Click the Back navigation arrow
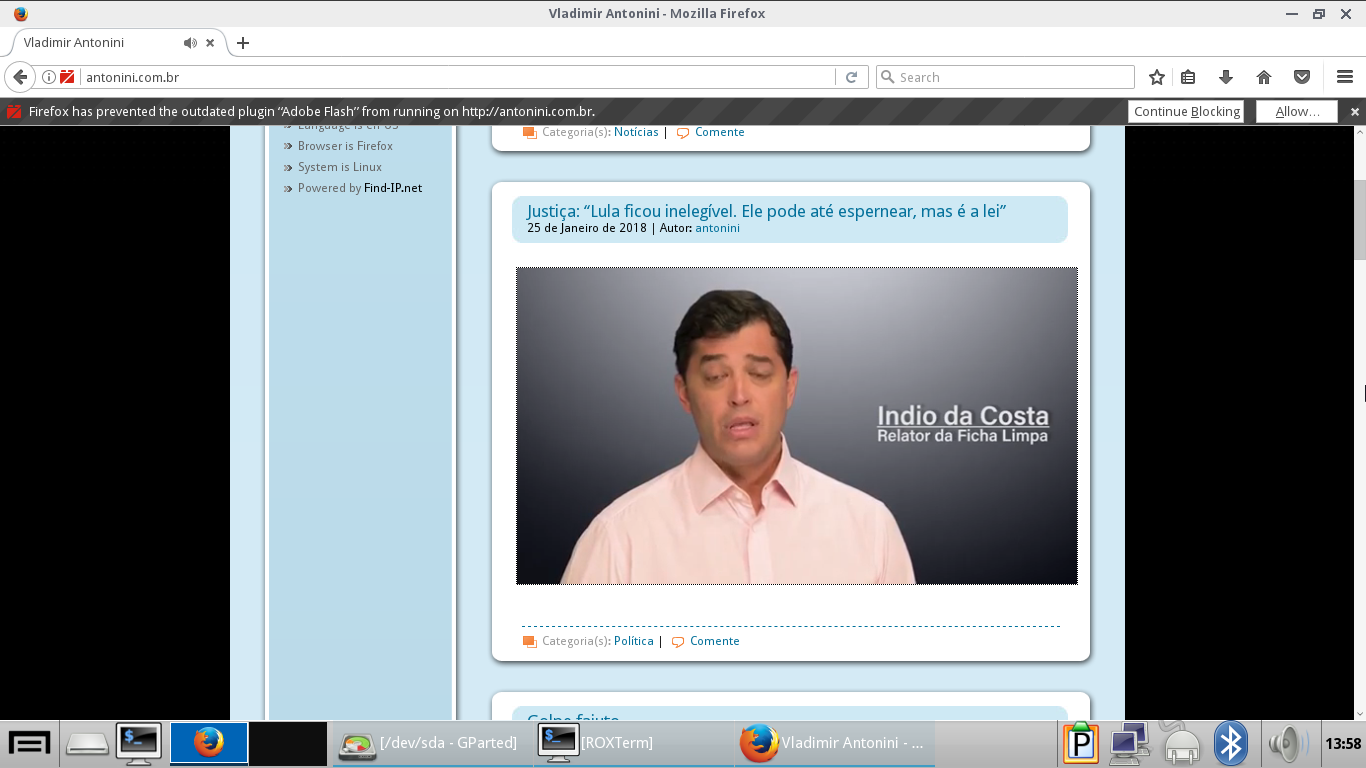Screen dimensions: 1366x768 pos(20,77)
